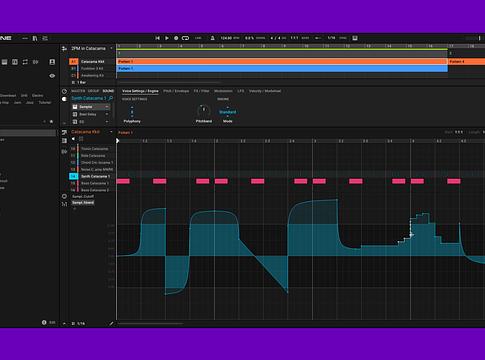
Task: Click the Polyphony value stepper
Action: point(132,112)
